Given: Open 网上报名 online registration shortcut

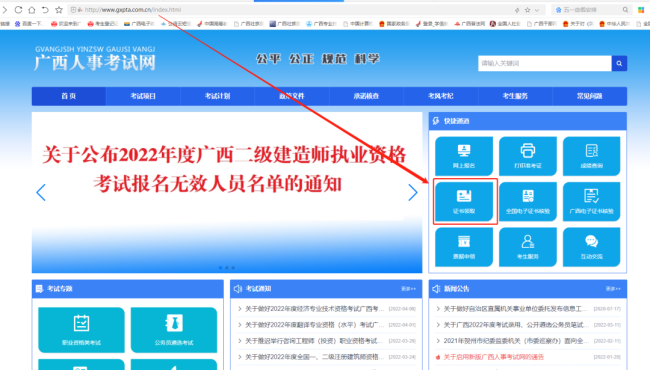Looking at the screenshot, I should [464, 156].
